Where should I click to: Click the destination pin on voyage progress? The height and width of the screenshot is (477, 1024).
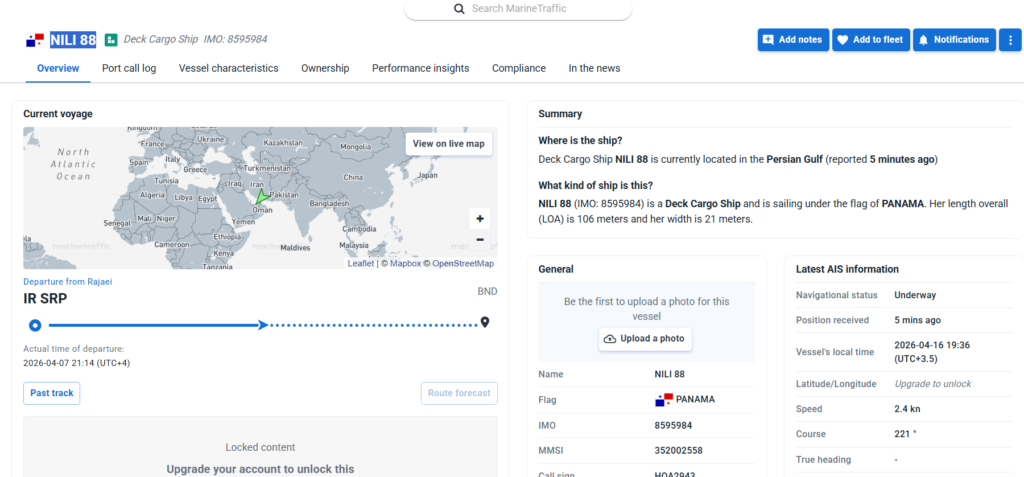click(485, 322)
